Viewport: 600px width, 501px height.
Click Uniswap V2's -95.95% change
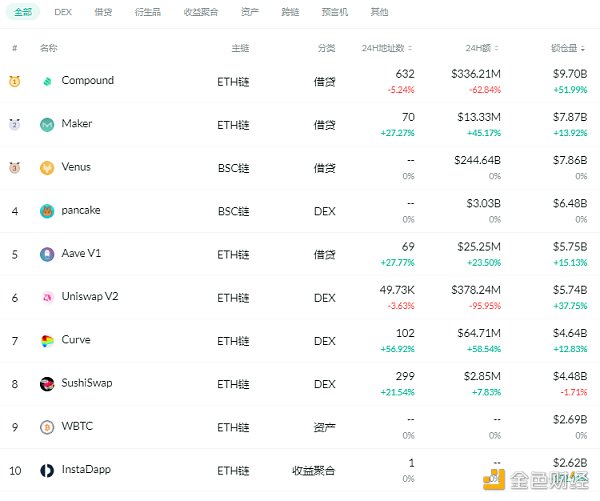point(485,306)
